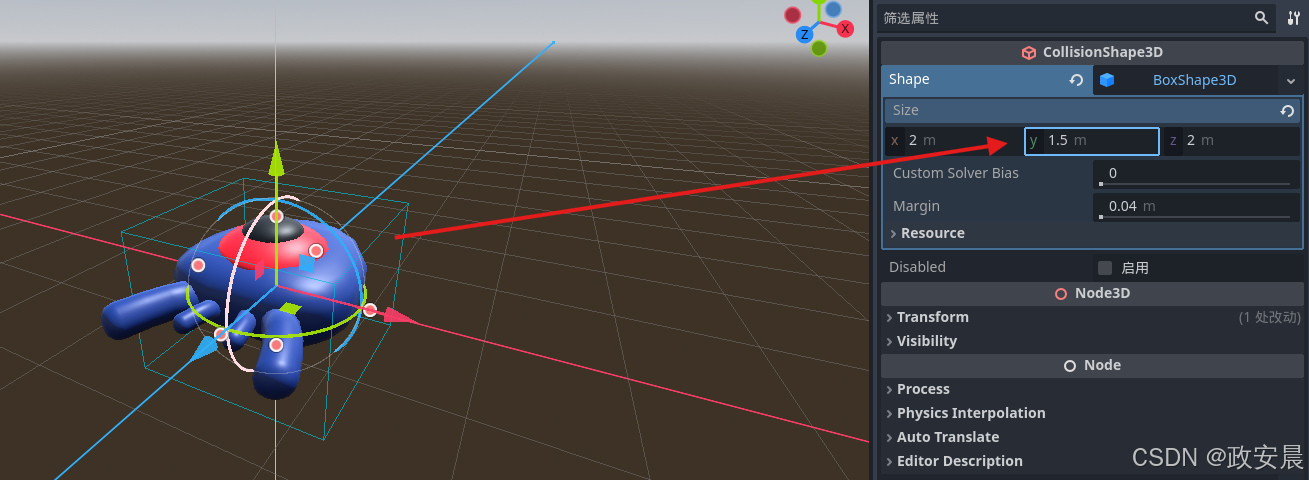Adjust the Margin value slider
The image size is (1309, 480).
coord(1194,217)
